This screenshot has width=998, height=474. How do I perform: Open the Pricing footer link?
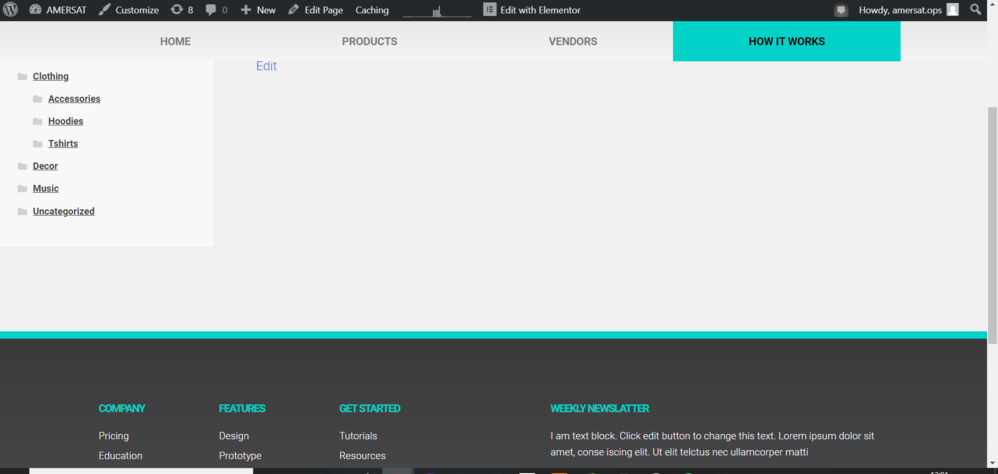113,436
